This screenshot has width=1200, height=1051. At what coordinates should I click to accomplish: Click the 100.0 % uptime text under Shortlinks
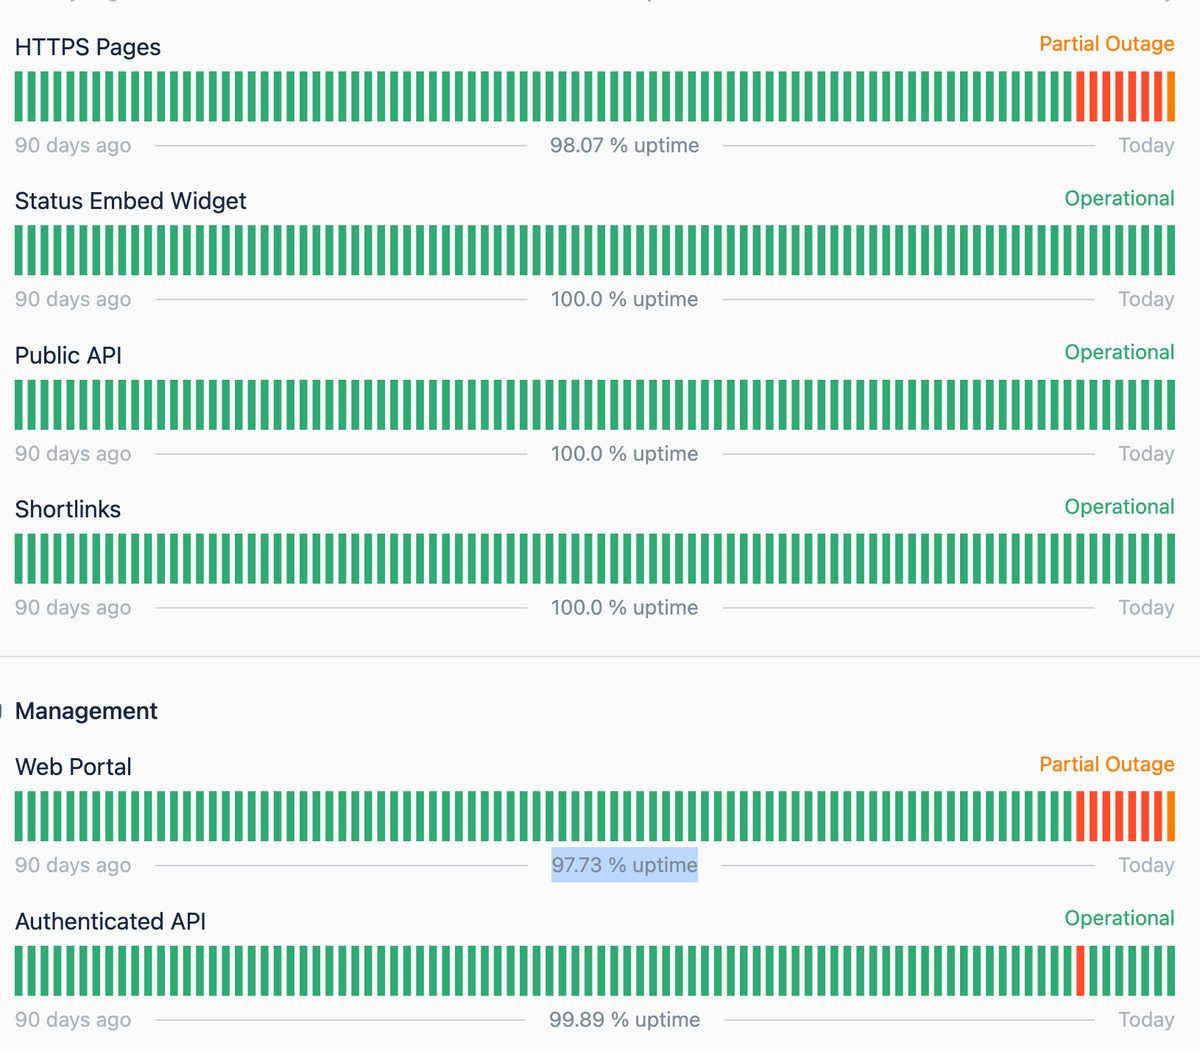click(624, 607)
